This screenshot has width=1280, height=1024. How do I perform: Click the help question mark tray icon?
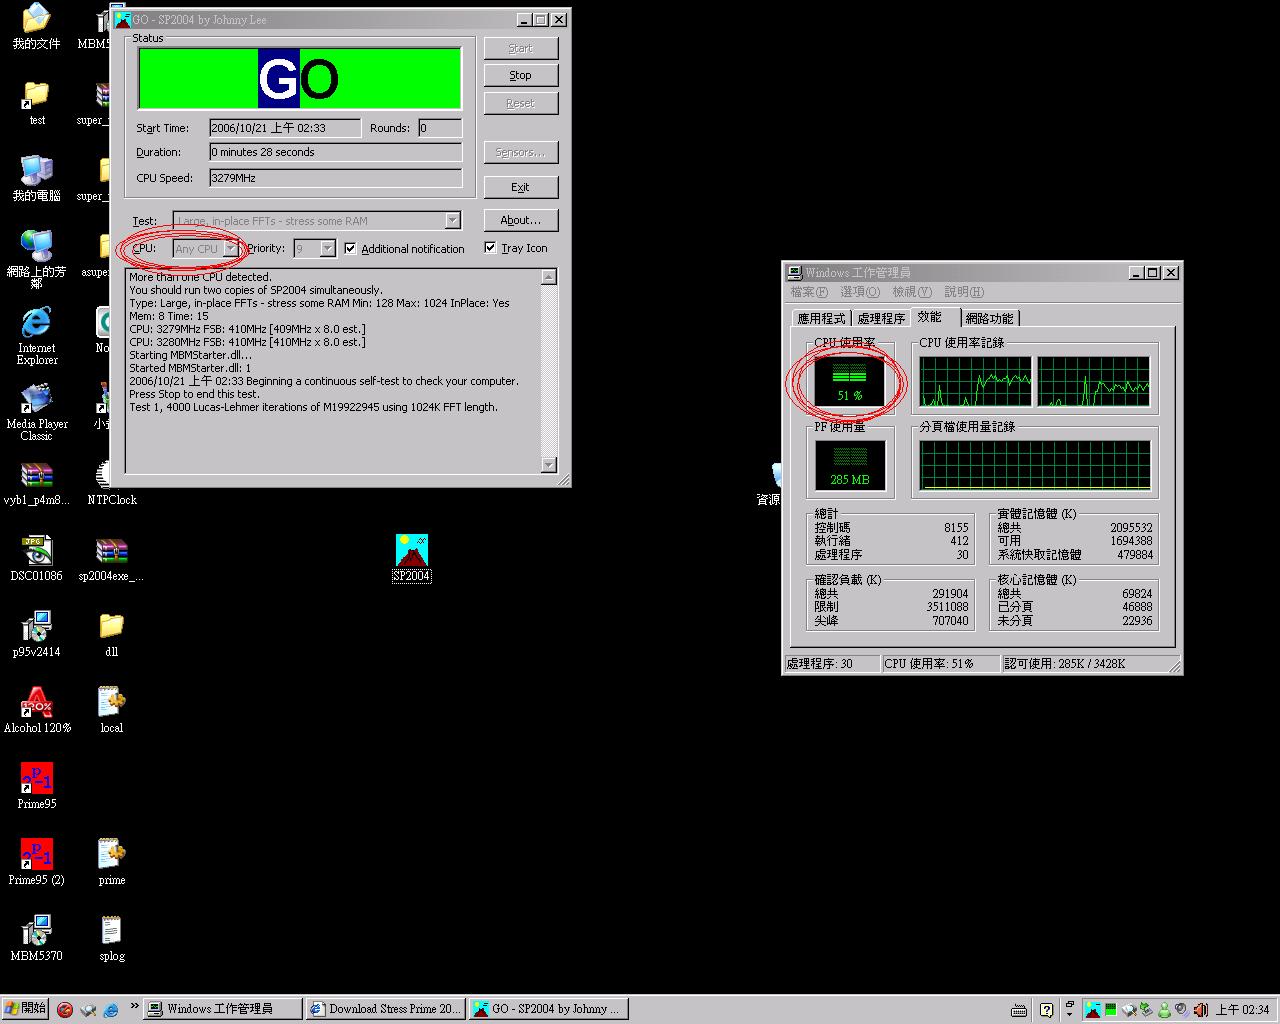(1046, 1009)
